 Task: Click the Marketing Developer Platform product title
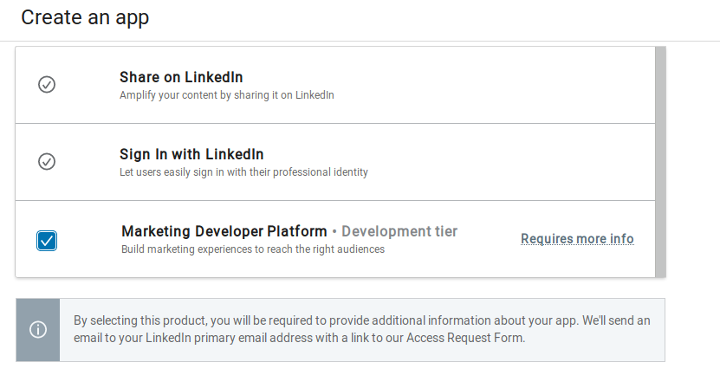224,231
